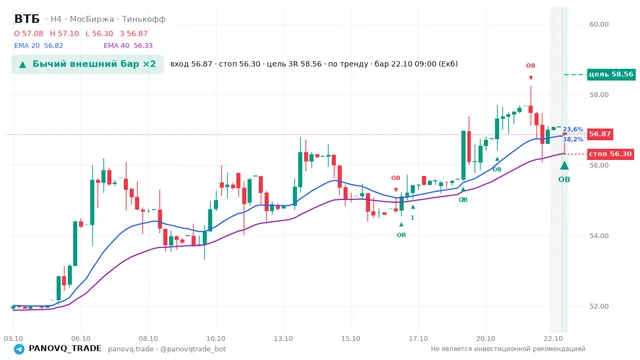Select the green OB marker below the 54.50 low
Image resolution: width=640 pixels, height=360 pixels.
click(x=401, y=235)
